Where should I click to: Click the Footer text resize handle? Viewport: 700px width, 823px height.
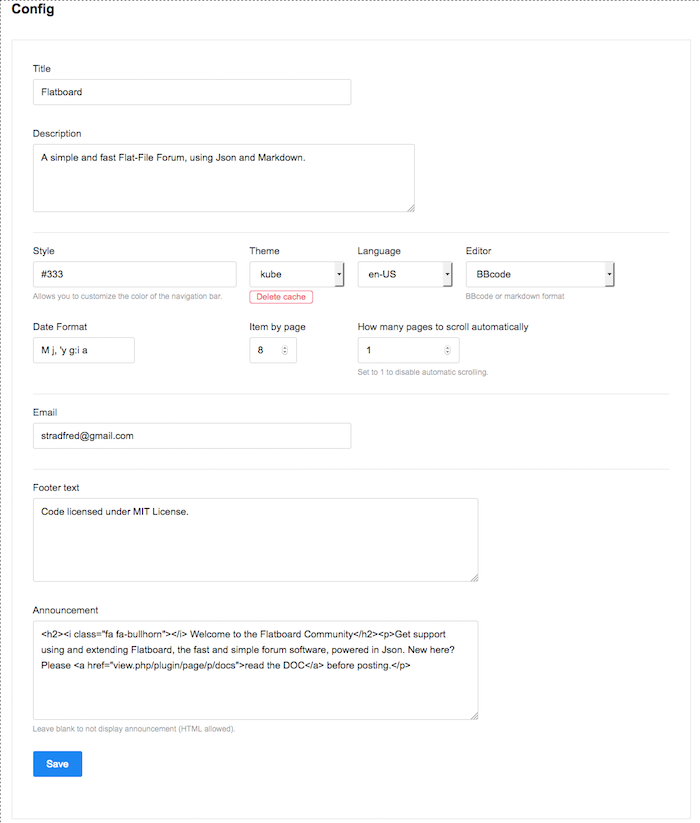tap(474, 578)
